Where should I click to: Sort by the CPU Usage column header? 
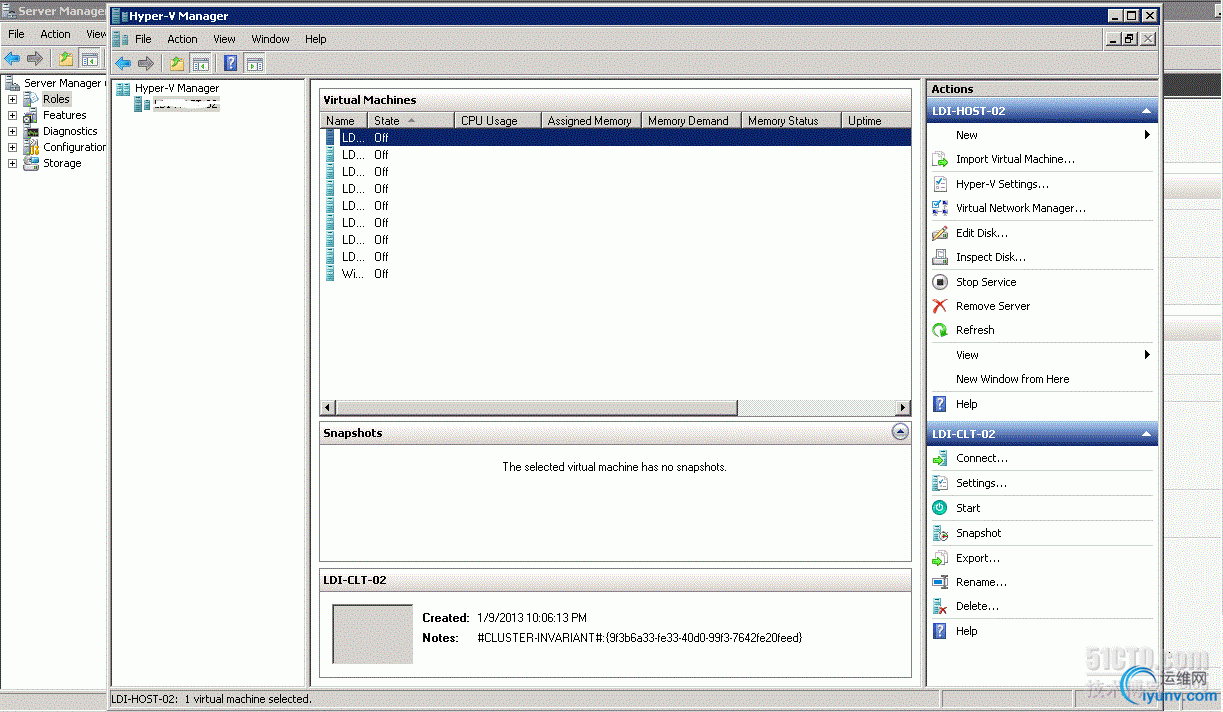(x=497, y=121)
